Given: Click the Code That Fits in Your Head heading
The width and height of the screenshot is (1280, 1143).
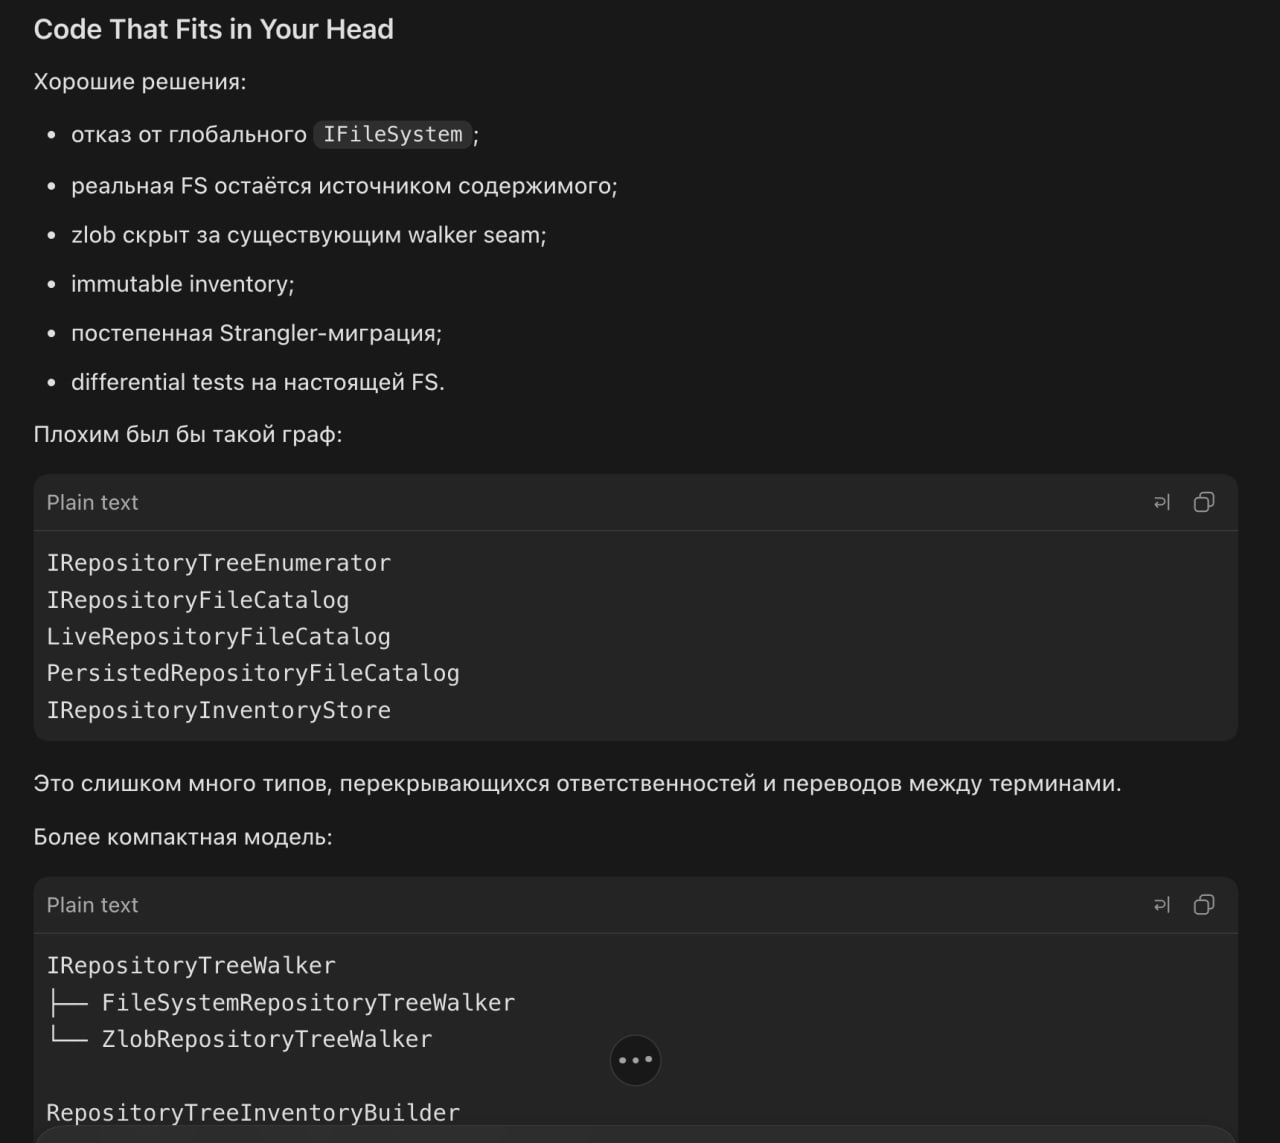Looking at the screenshot, I should (x=213, y=29).
